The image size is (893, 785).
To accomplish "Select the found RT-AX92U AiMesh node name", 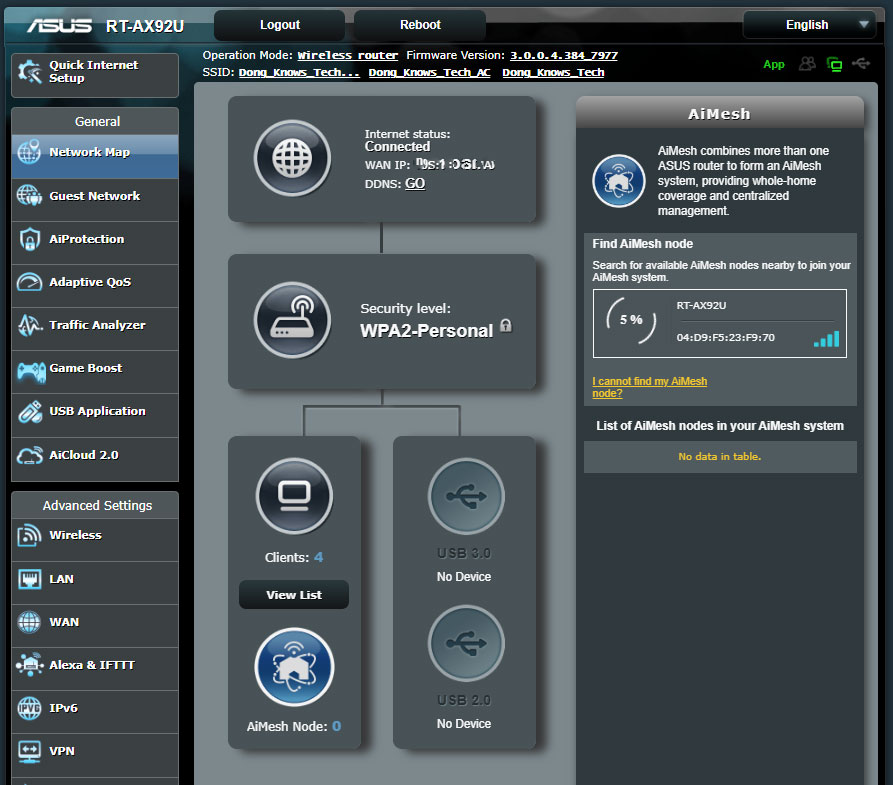I will 701,305.
